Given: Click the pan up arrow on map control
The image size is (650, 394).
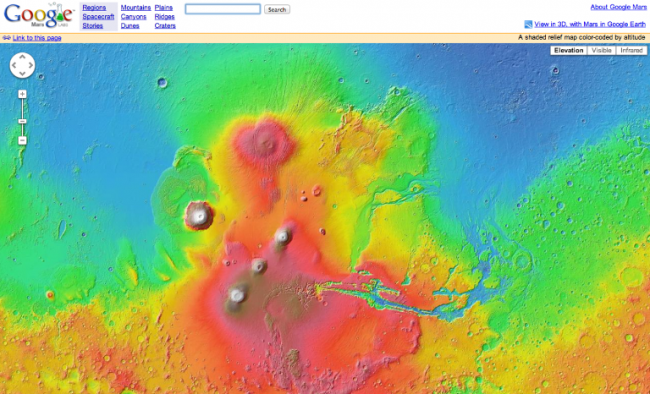Looking at the screenshot, I should (x=22, y=57).
